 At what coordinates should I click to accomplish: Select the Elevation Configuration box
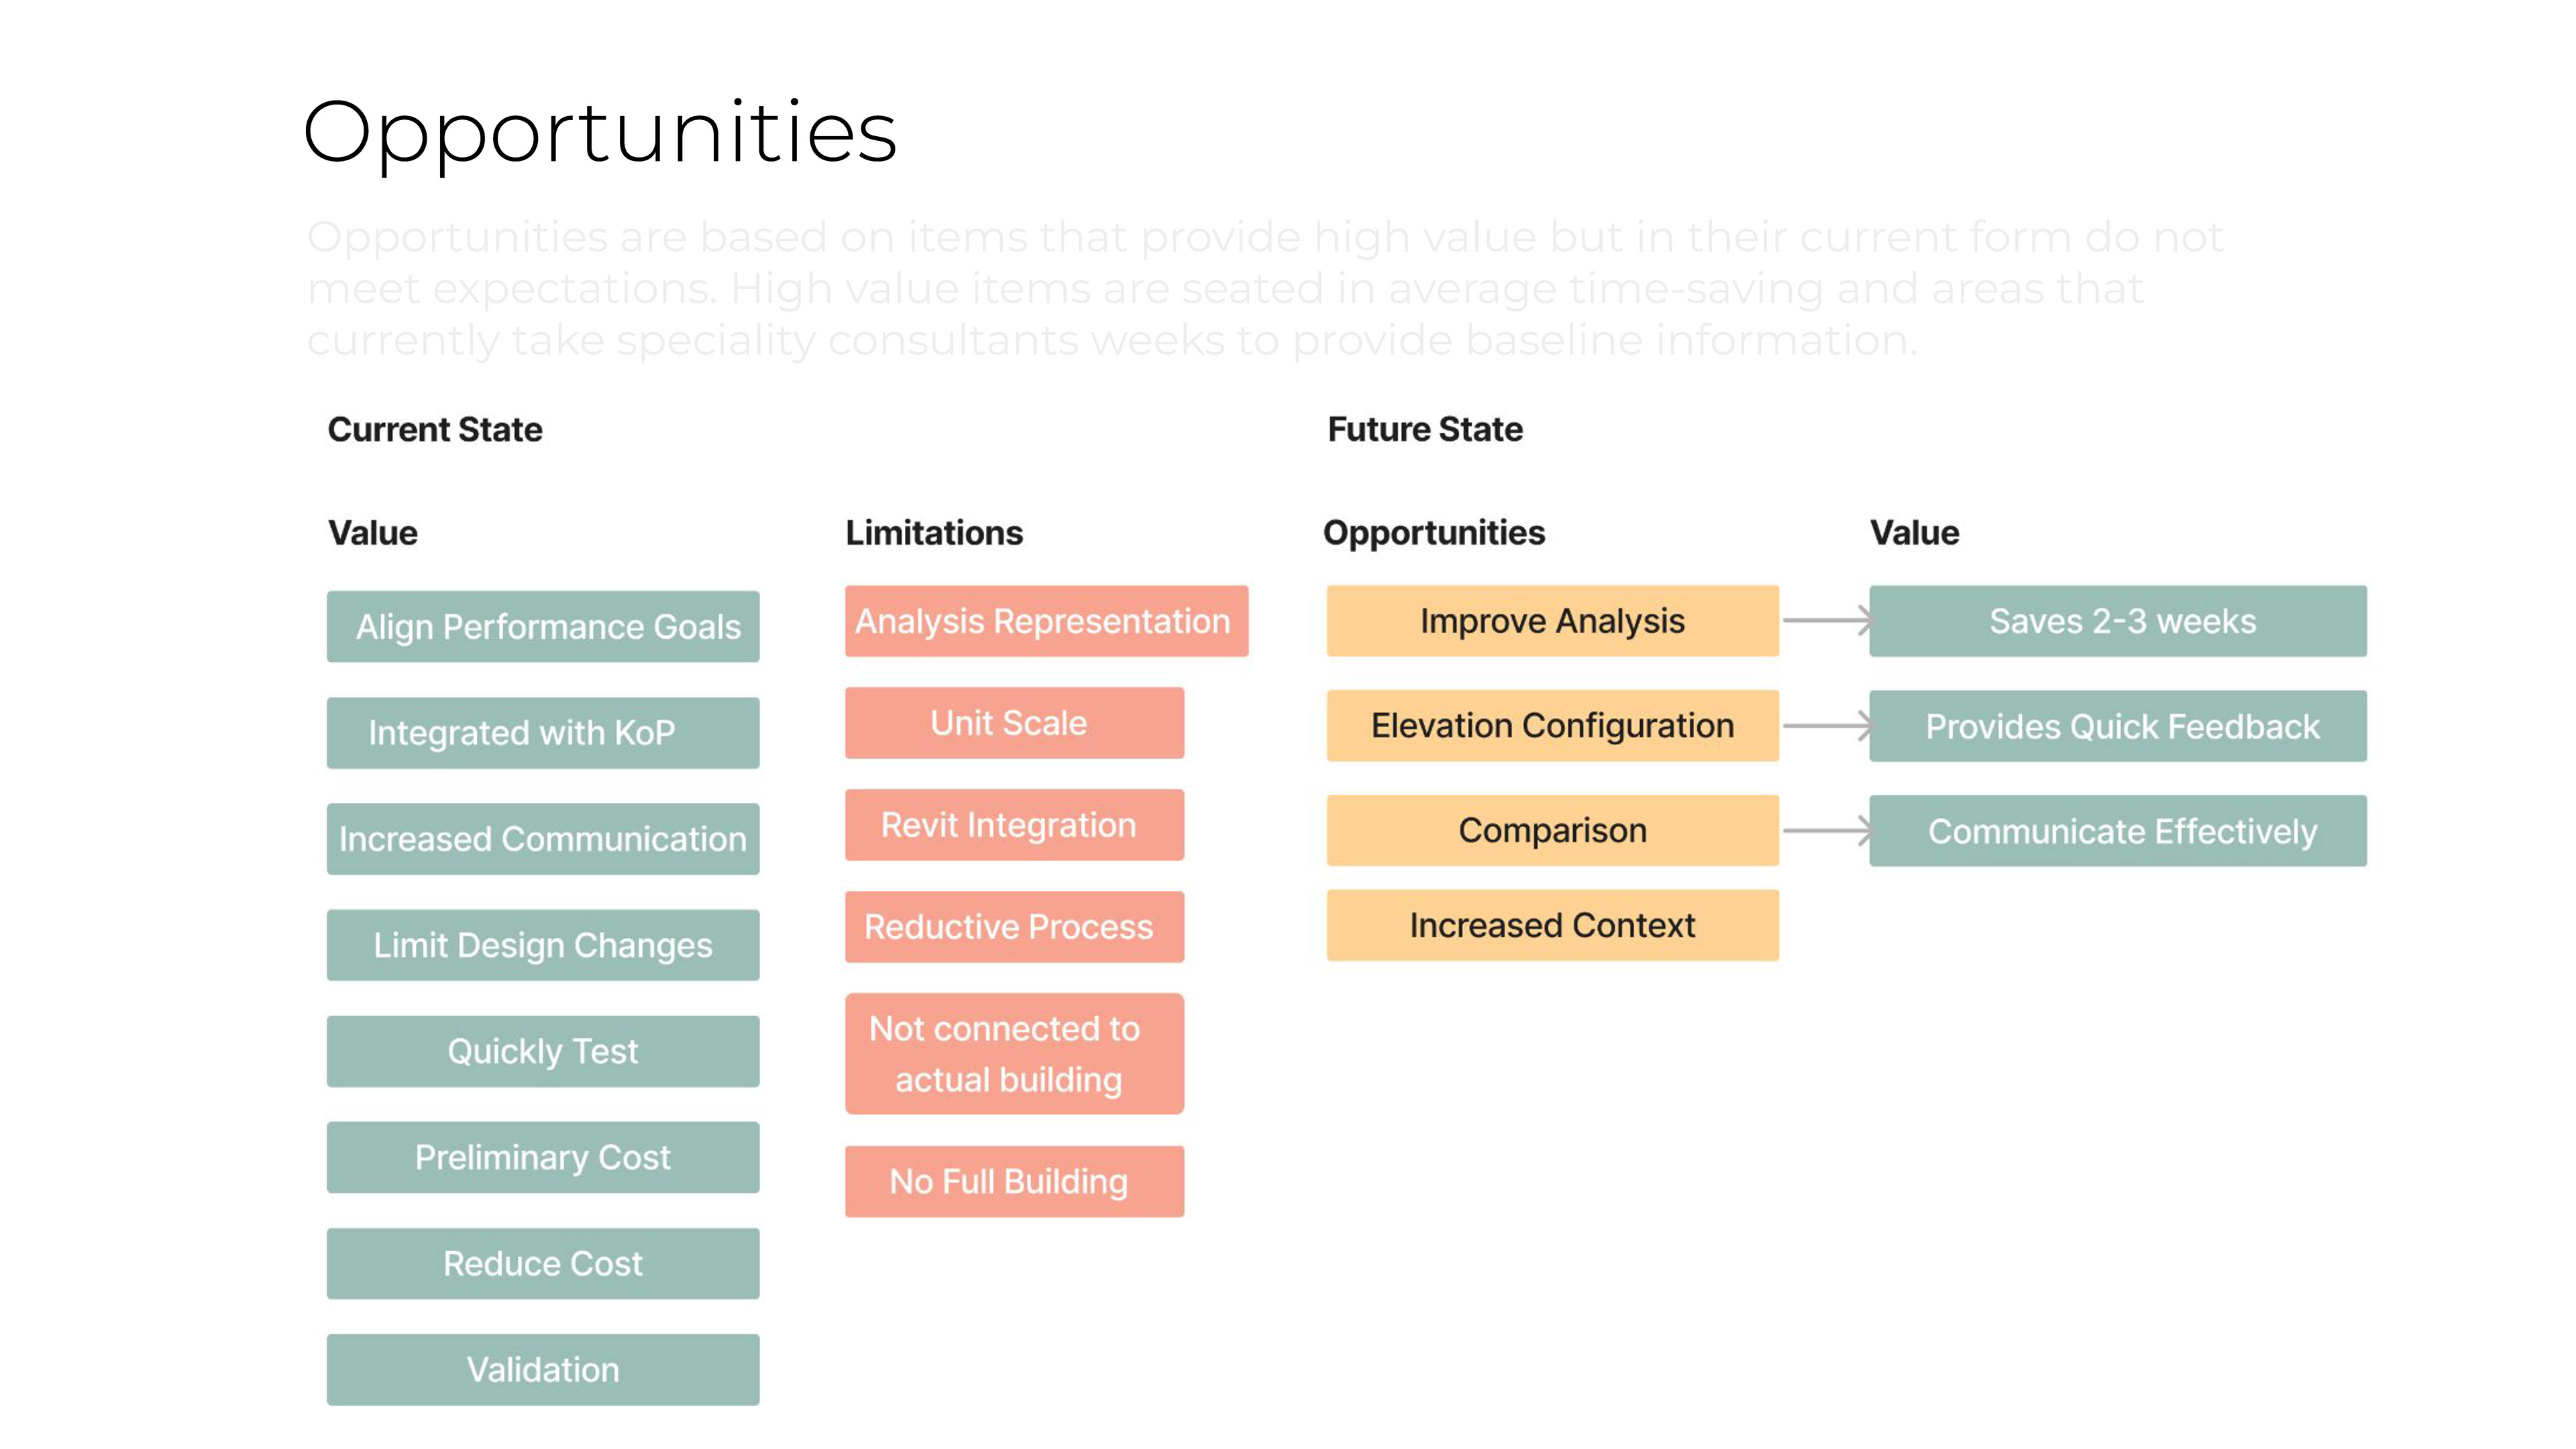[x=1552, y=725]
